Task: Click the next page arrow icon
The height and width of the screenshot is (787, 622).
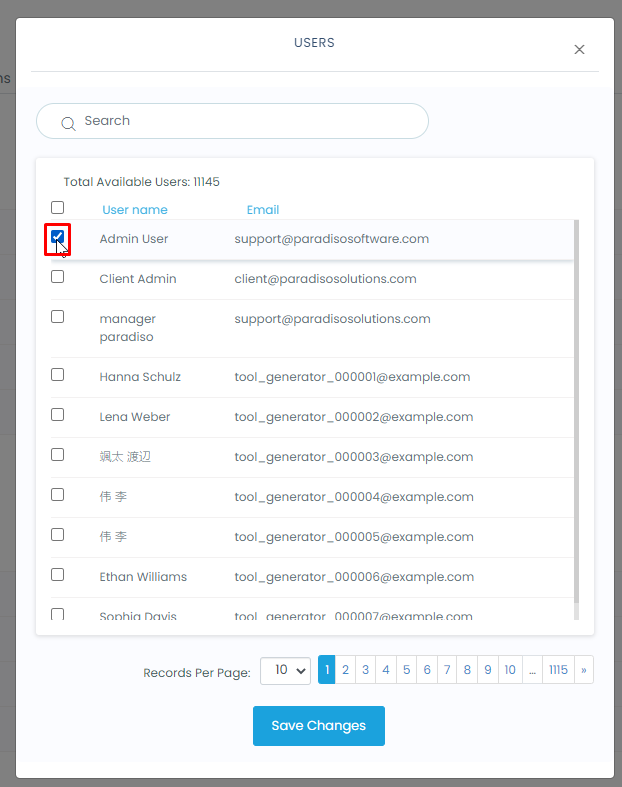Action: click(582, 670)
